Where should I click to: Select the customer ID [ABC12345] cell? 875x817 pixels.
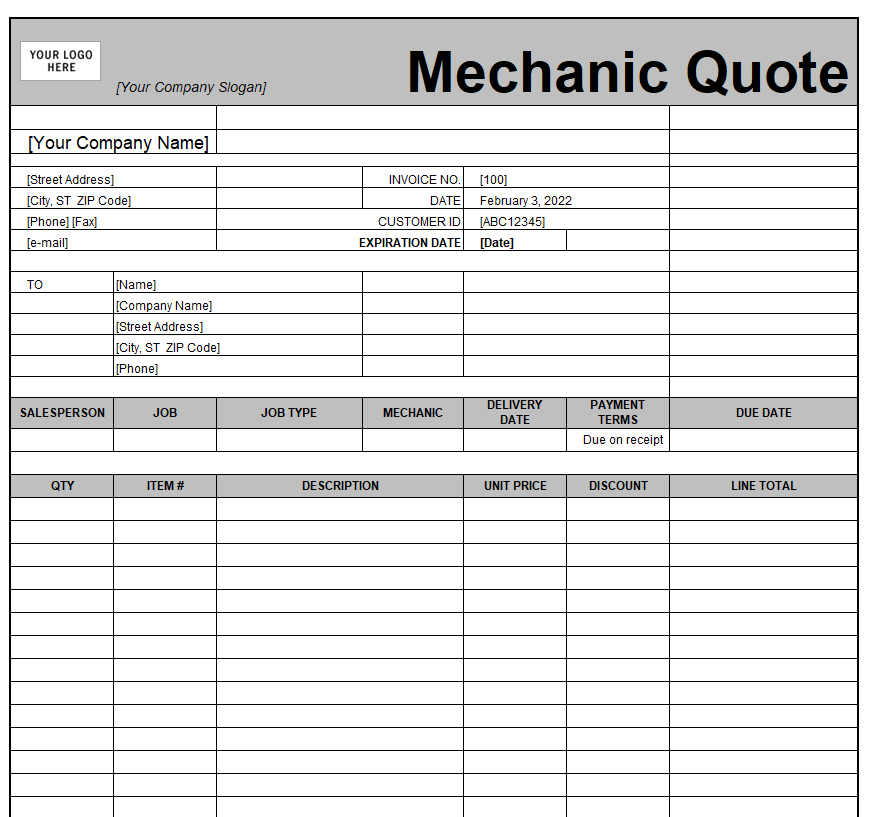(566, 220)
